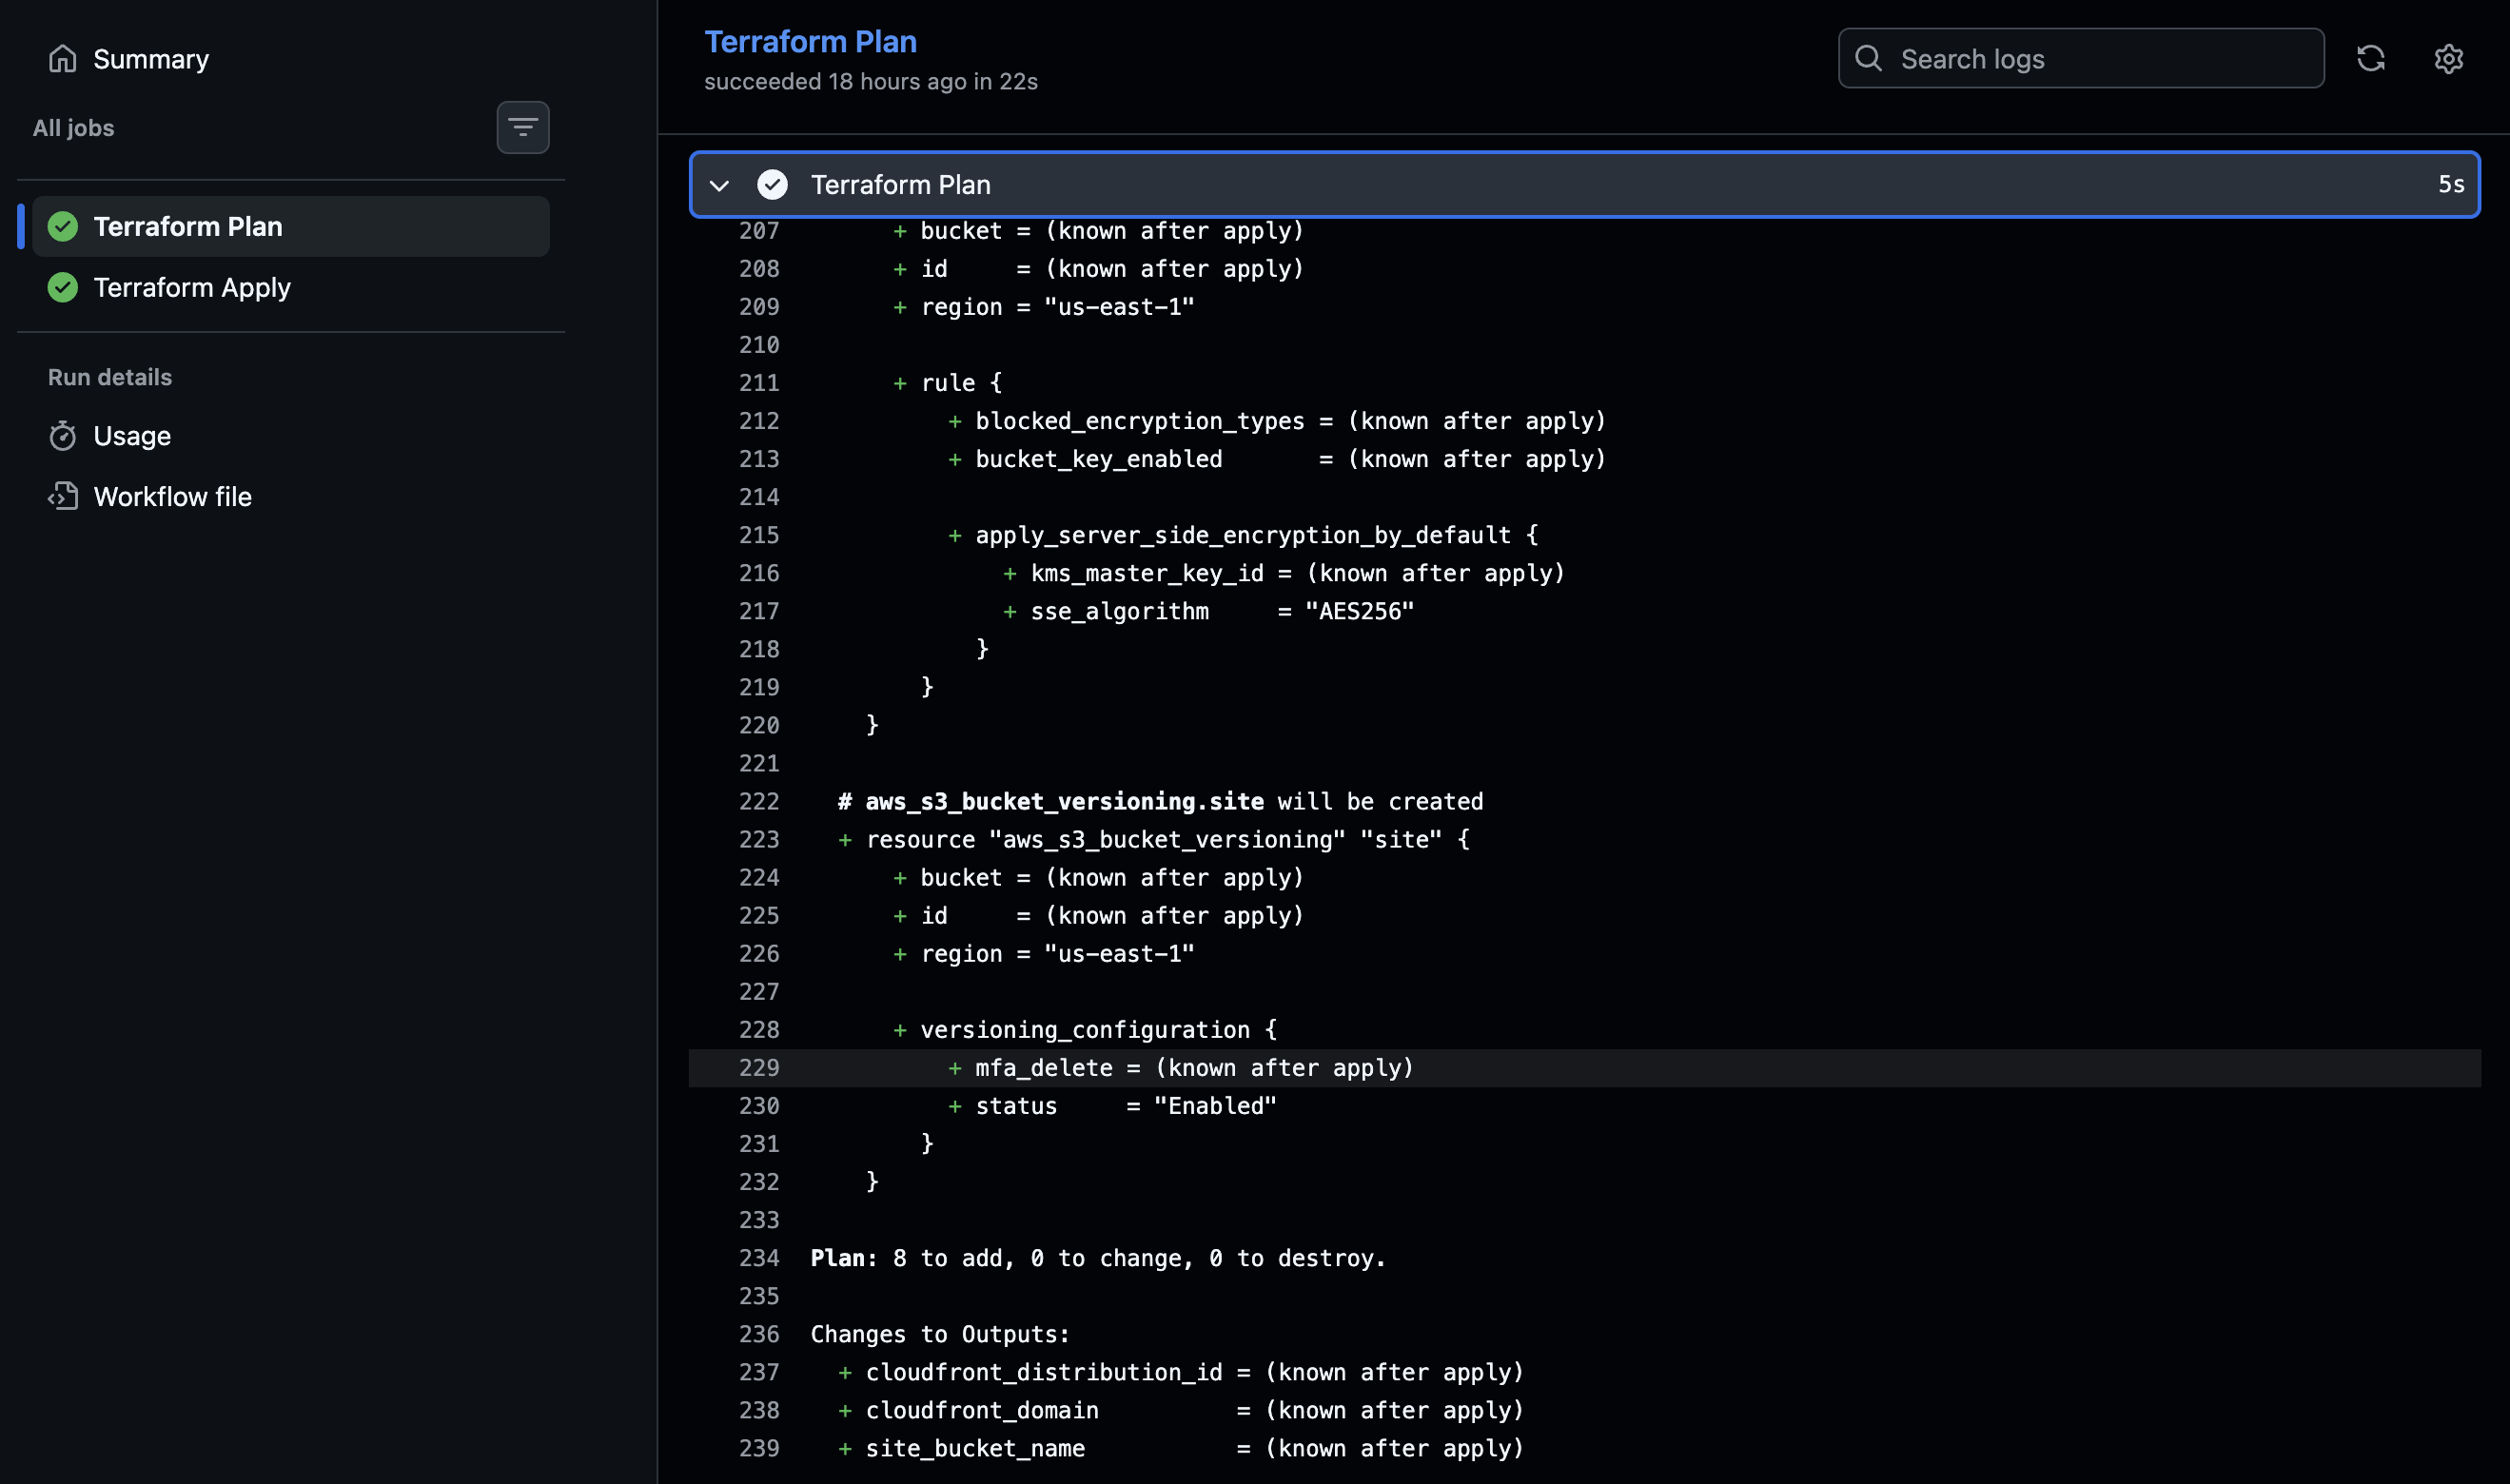2510x1484 pixels.
Task: Click the 'All jobs' heading
Action: [73, 128]
